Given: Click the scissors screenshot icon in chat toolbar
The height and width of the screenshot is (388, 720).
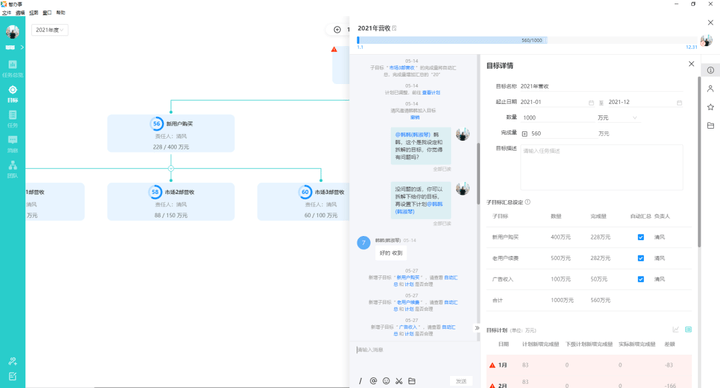Looking at the screenshot, I should pyautogui.click(x=399, y=381).
